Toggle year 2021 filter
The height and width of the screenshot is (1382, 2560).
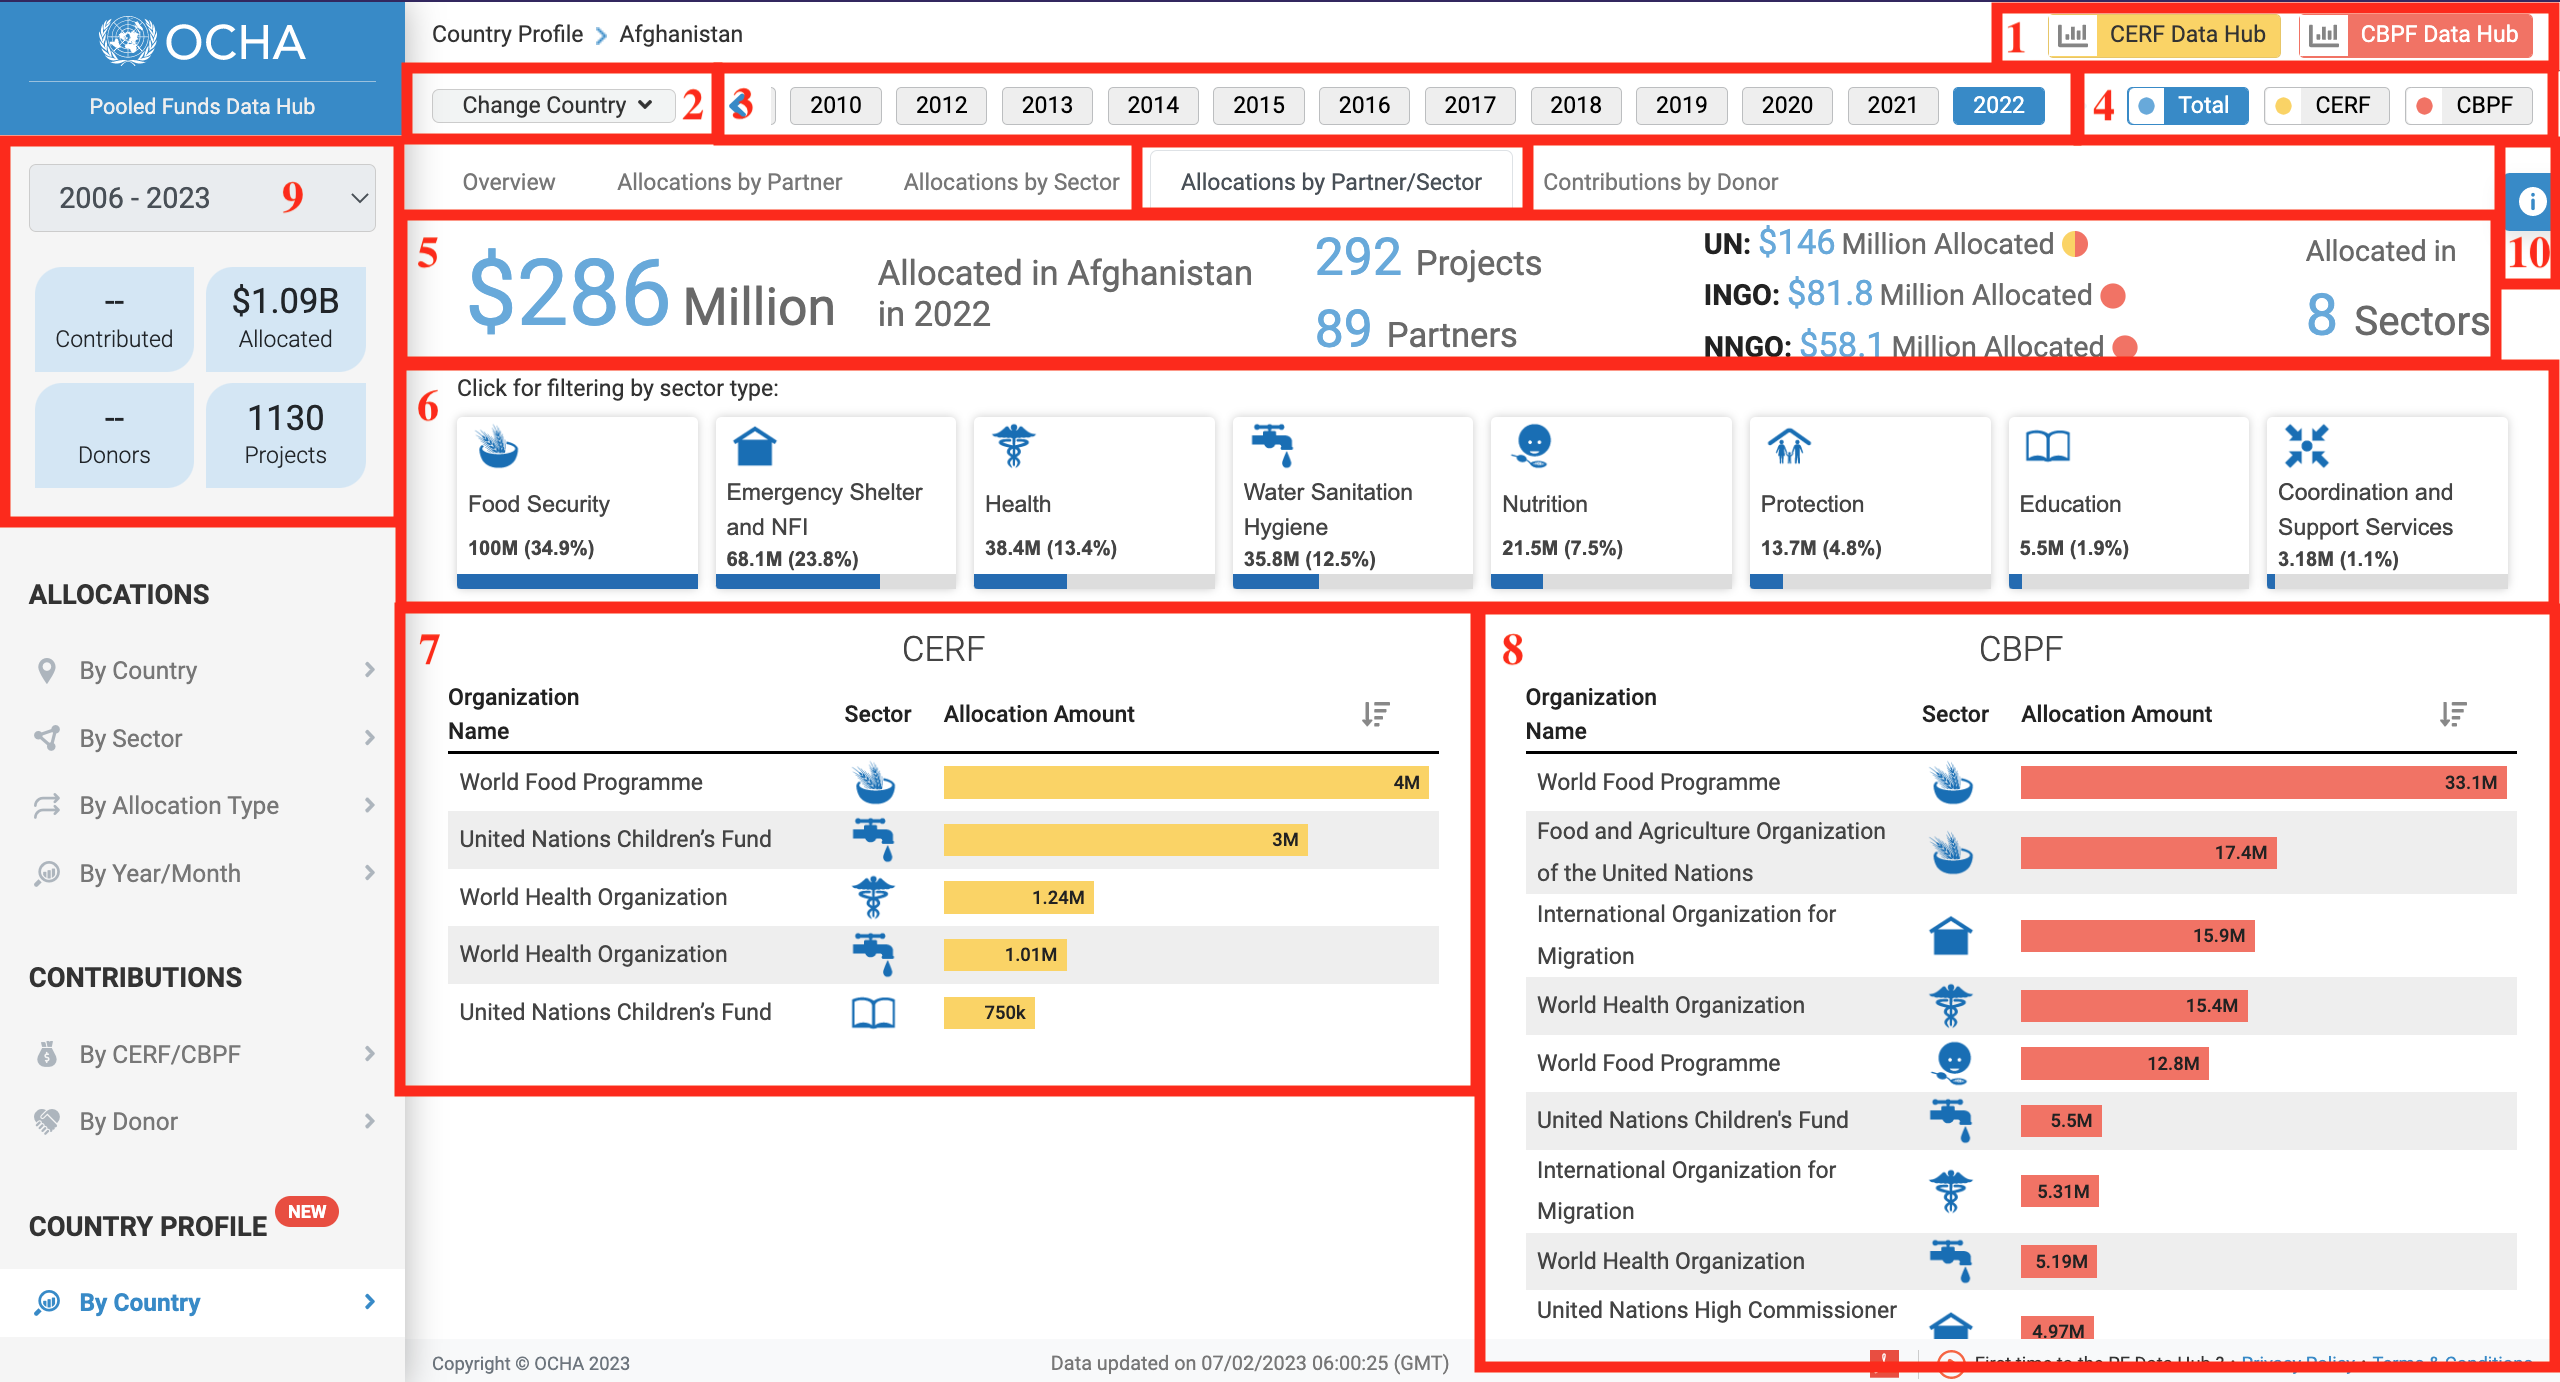click(1892, 105)
